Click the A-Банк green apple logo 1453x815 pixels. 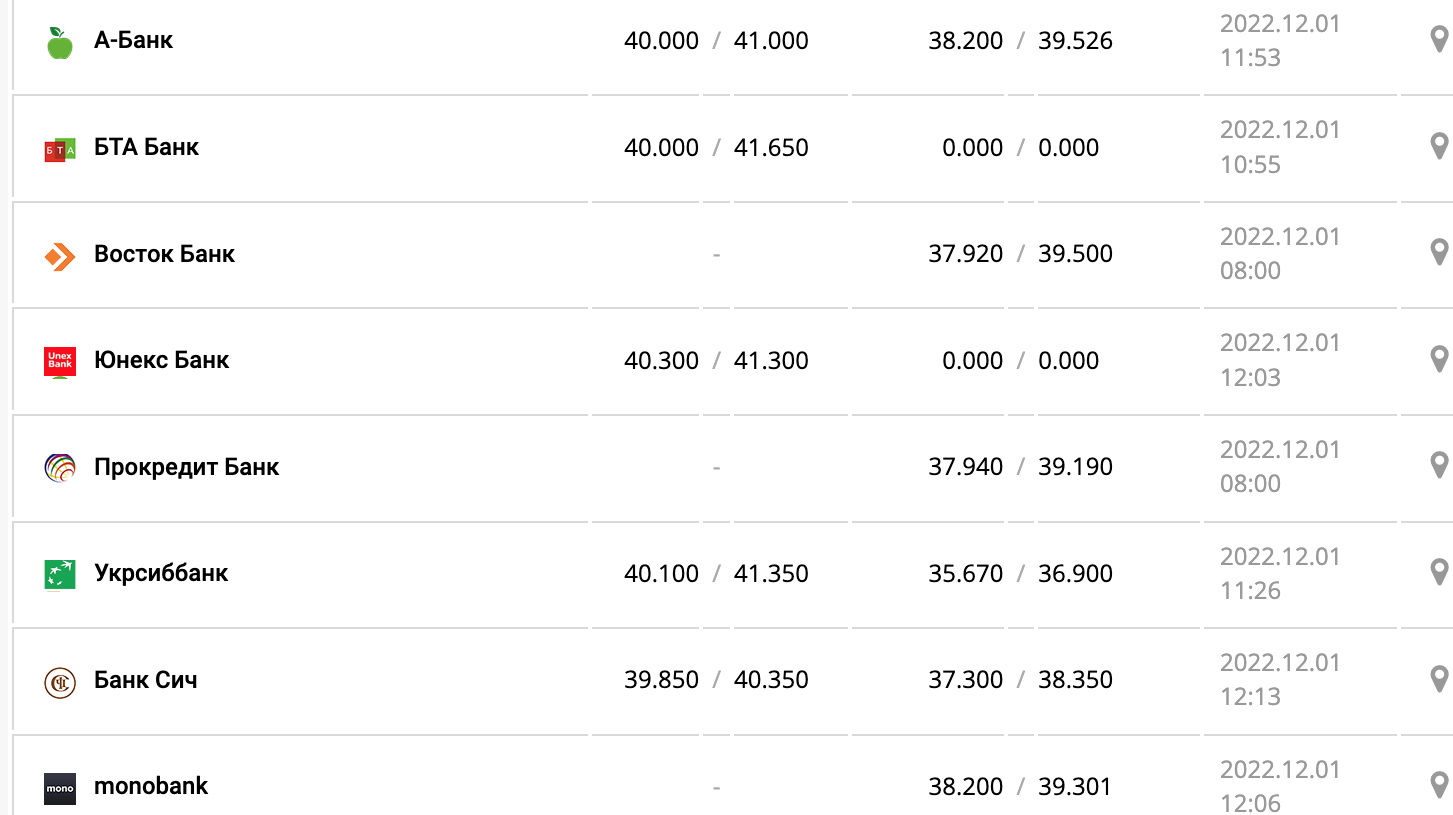pyautogui.click(x=60, y=43)
